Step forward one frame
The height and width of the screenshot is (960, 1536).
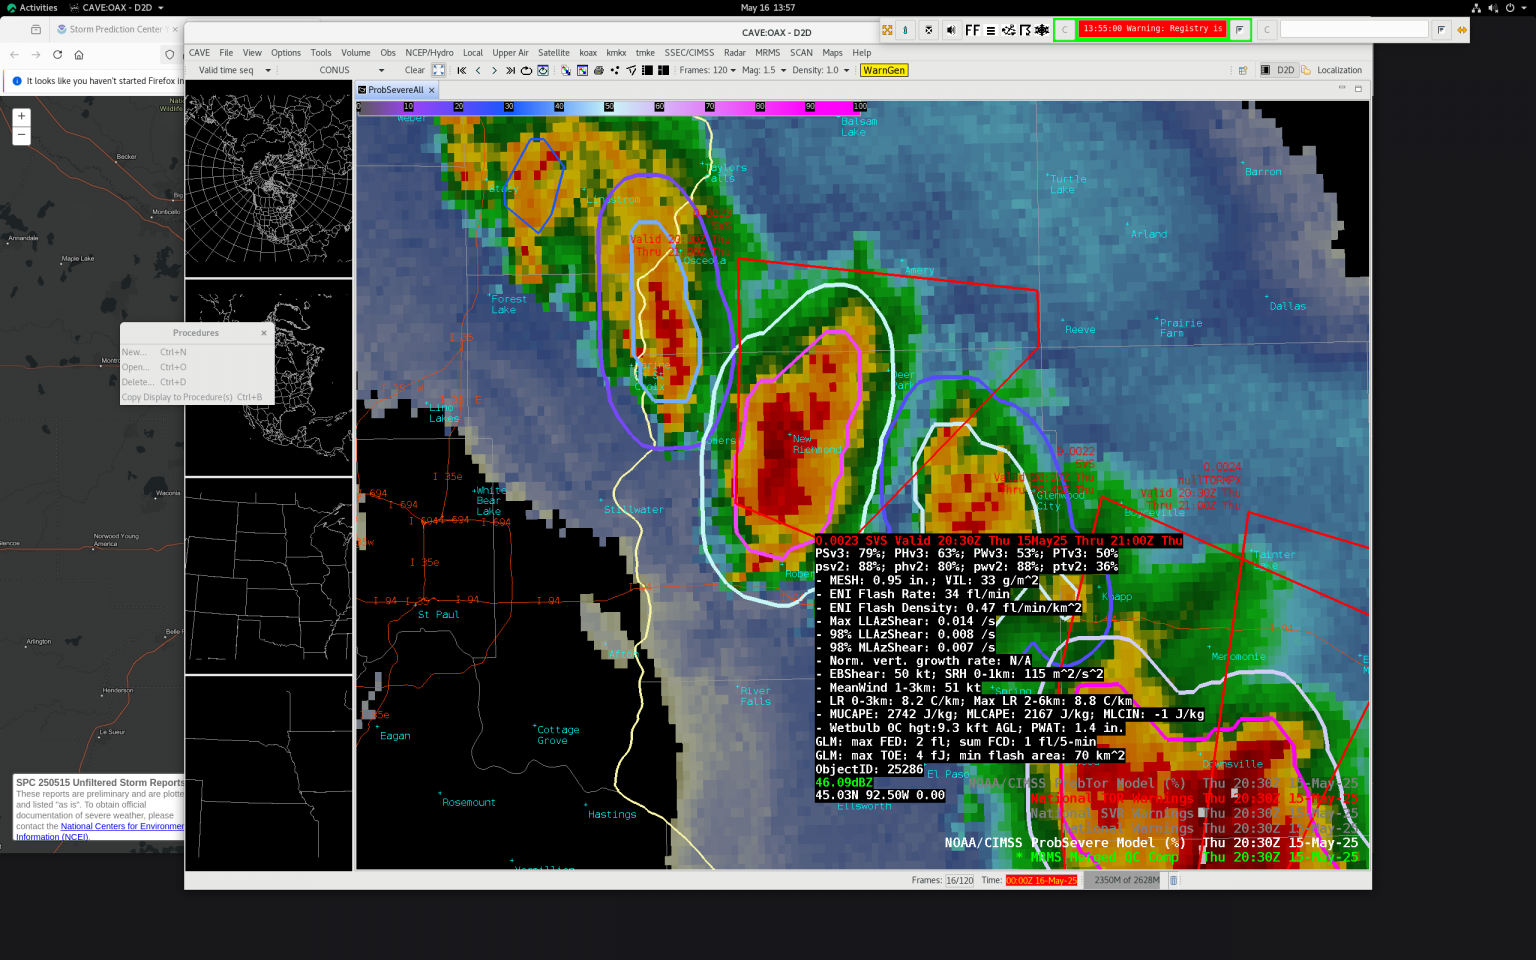tap(494, 70)
